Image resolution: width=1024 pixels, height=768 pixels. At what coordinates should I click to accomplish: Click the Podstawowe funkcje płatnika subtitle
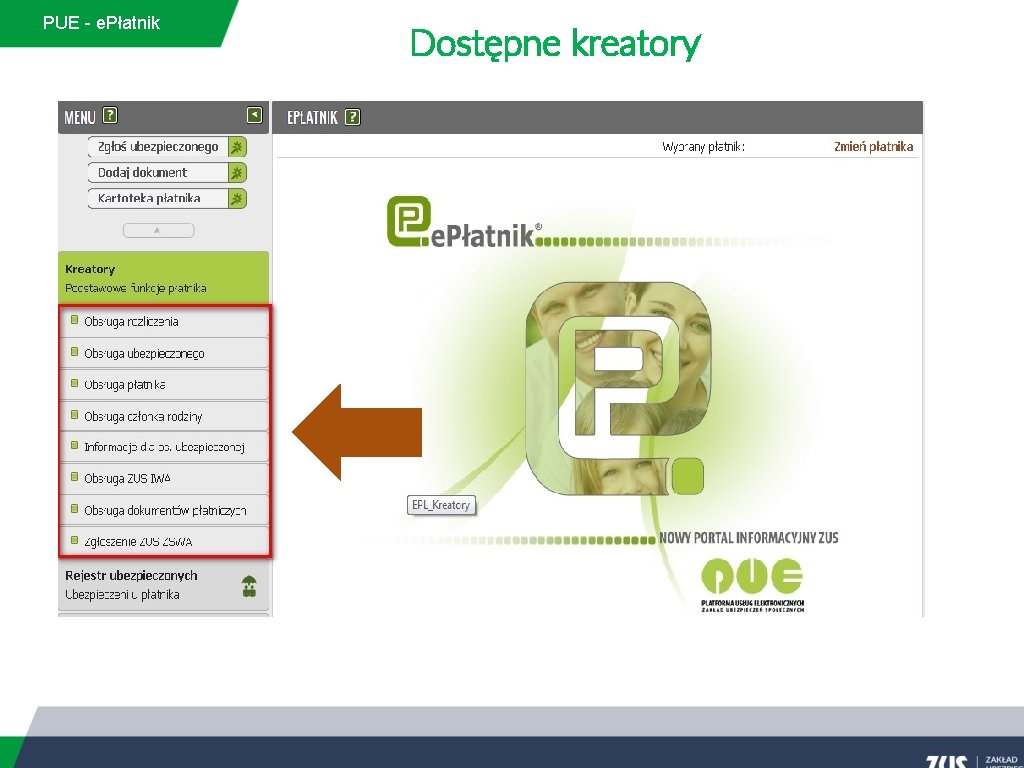[x=136, y=288]
